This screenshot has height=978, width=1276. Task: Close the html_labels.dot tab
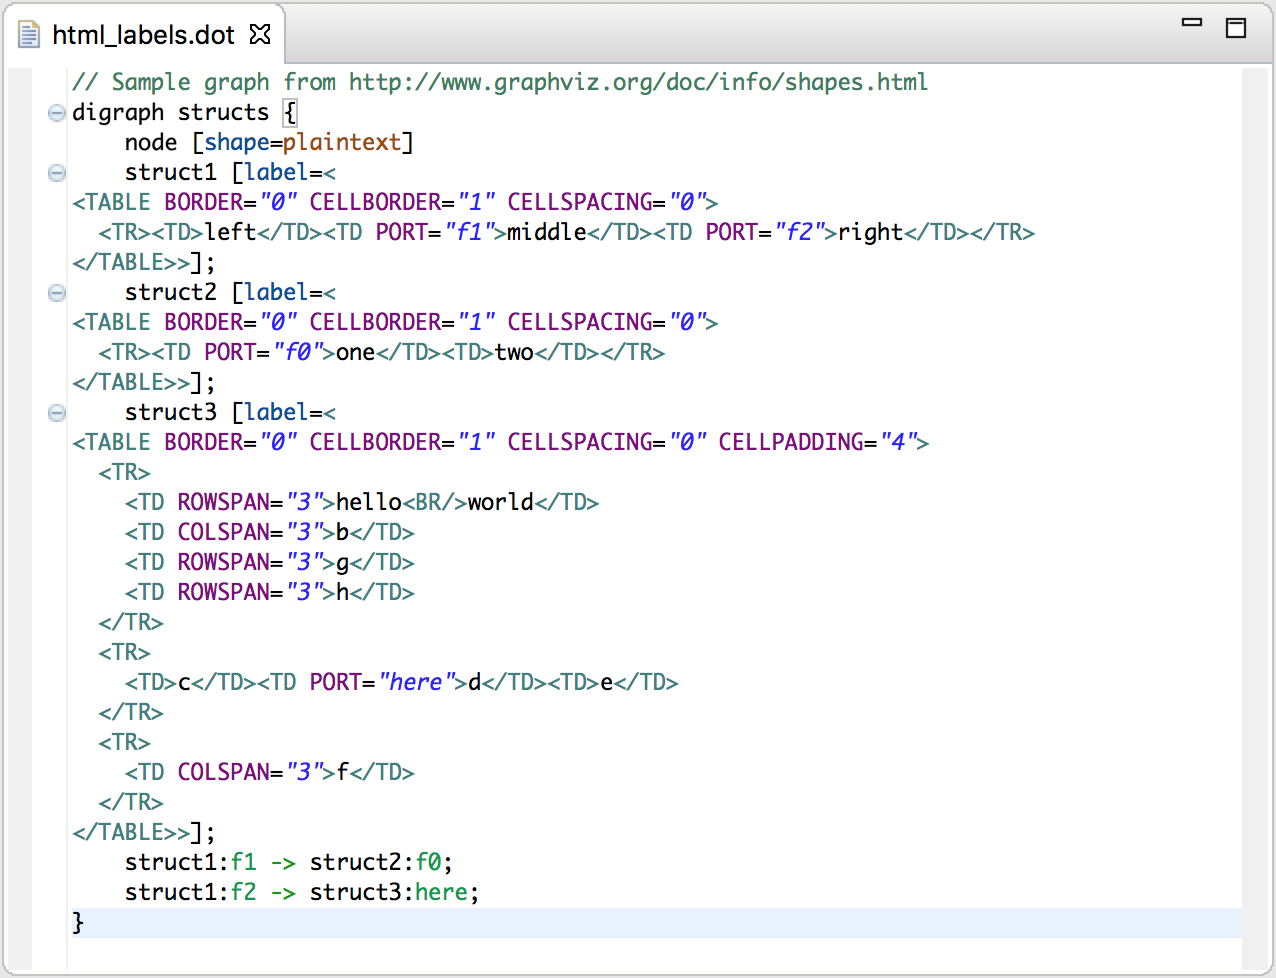point(260,35)
